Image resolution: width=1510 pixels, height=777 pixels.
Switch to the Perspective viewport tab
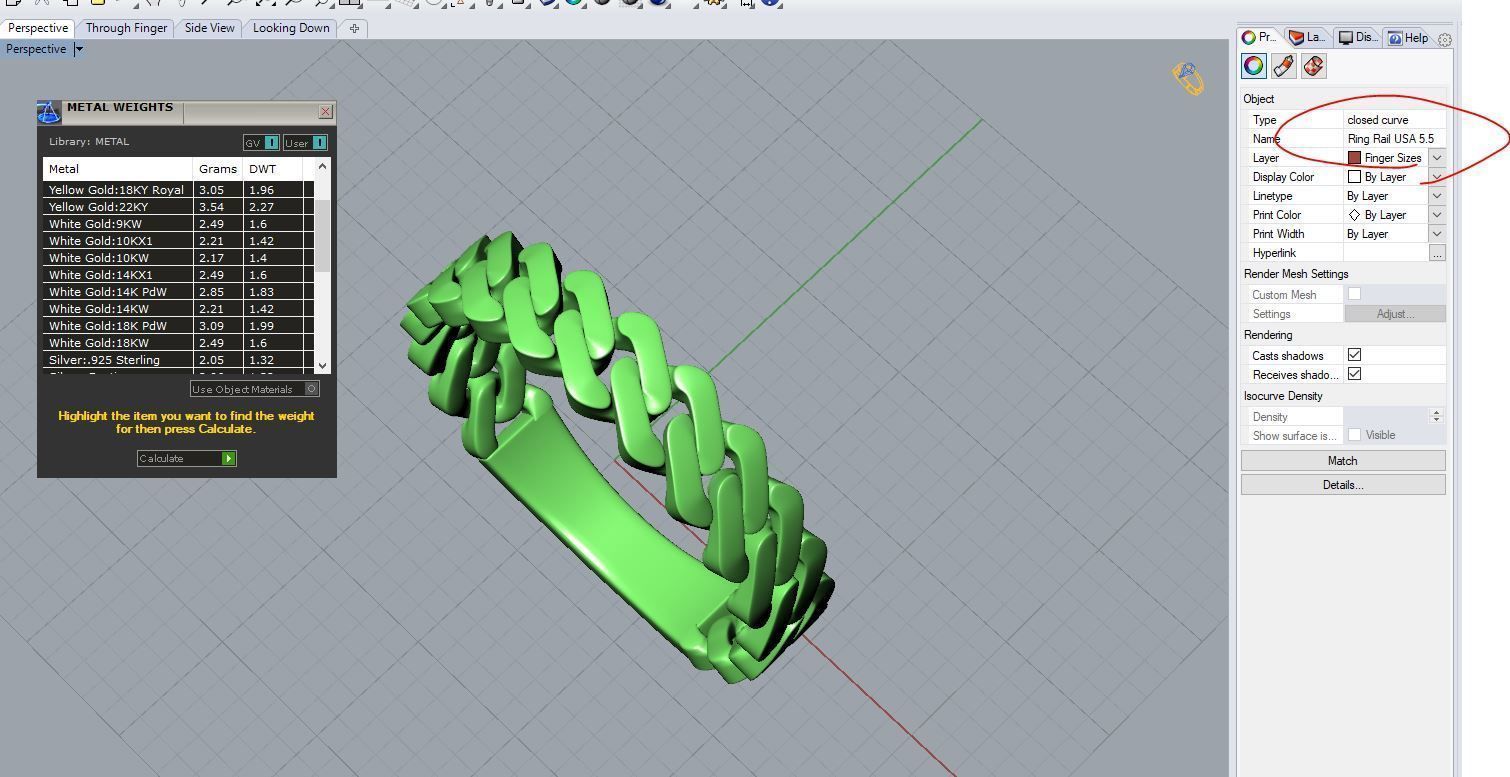click(38, 28)
